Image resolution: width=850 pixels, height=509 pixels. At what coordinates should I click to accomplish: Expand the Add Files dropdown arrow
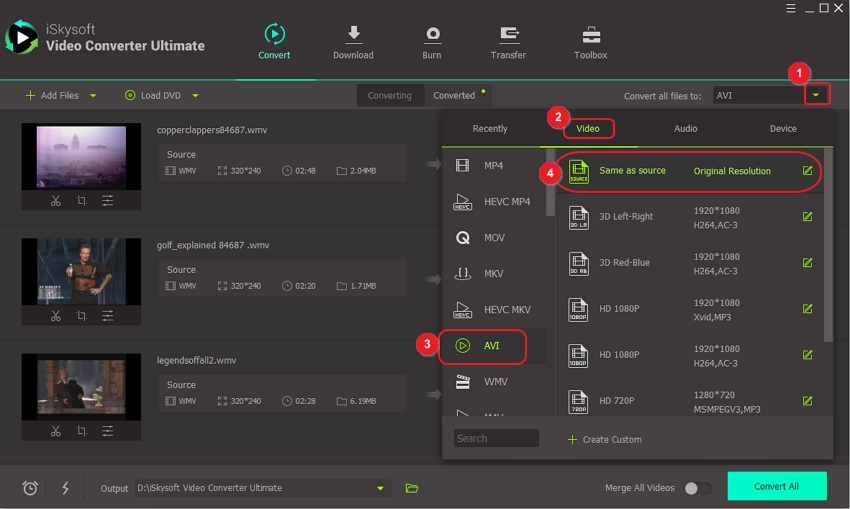(94, 96)
